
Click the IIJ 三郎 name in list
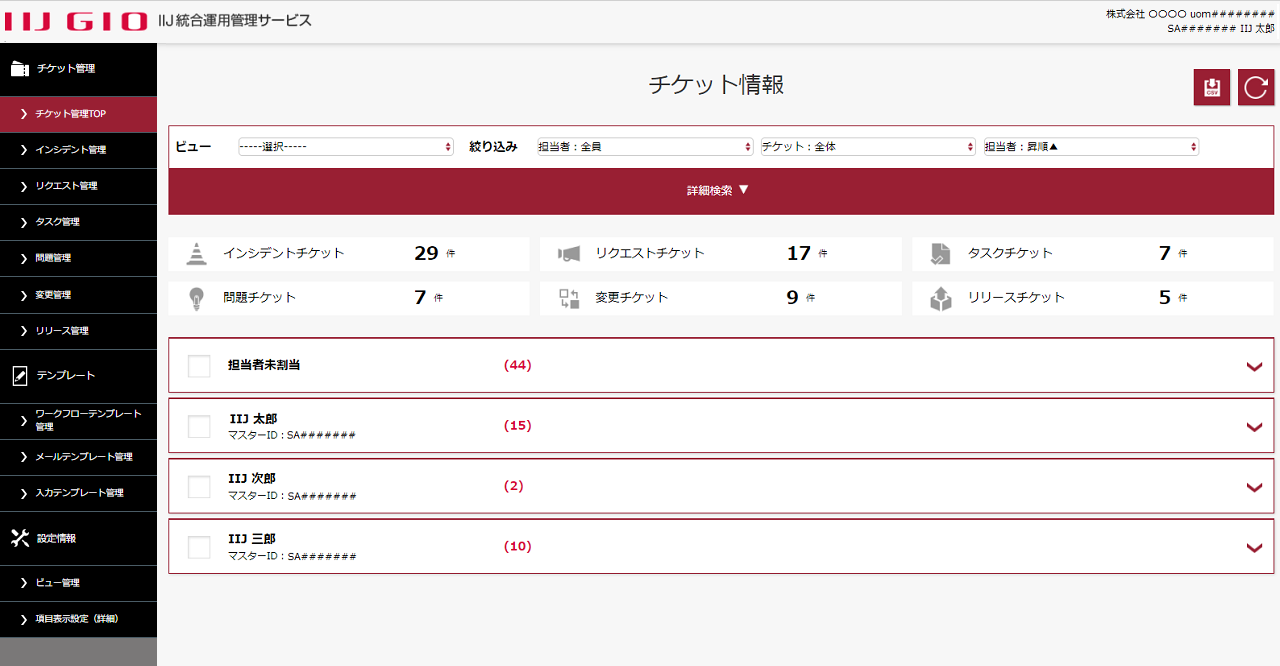[x=252, y=539]
